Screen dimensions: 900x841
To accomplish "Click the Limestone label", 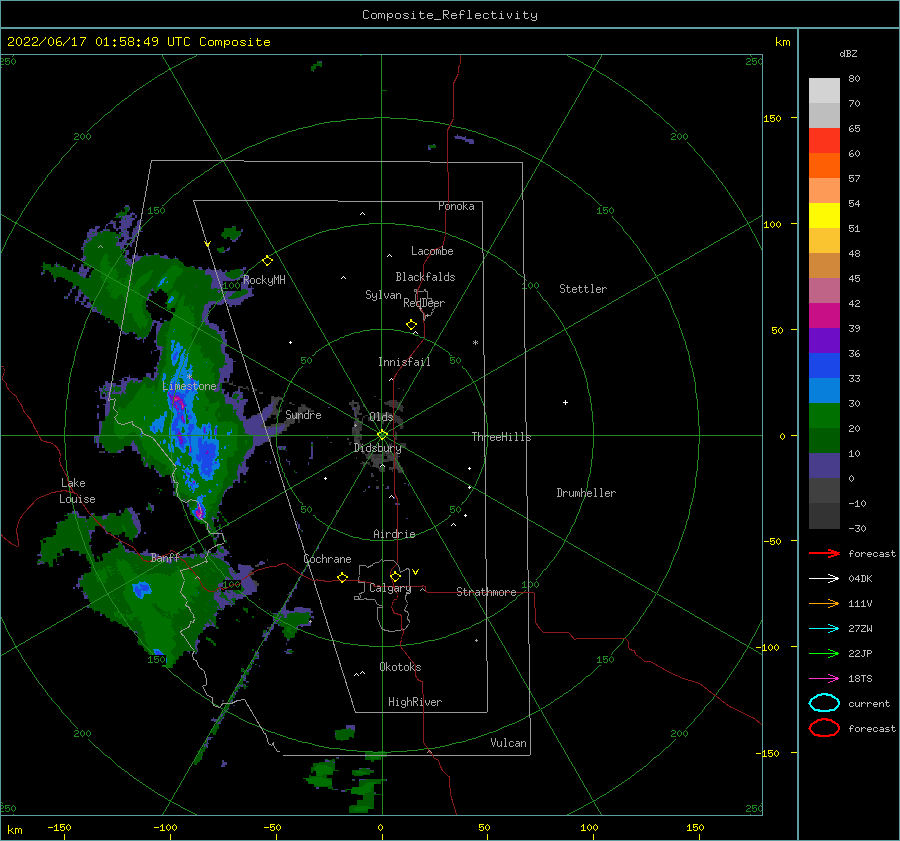I will (x=189, y=386).
